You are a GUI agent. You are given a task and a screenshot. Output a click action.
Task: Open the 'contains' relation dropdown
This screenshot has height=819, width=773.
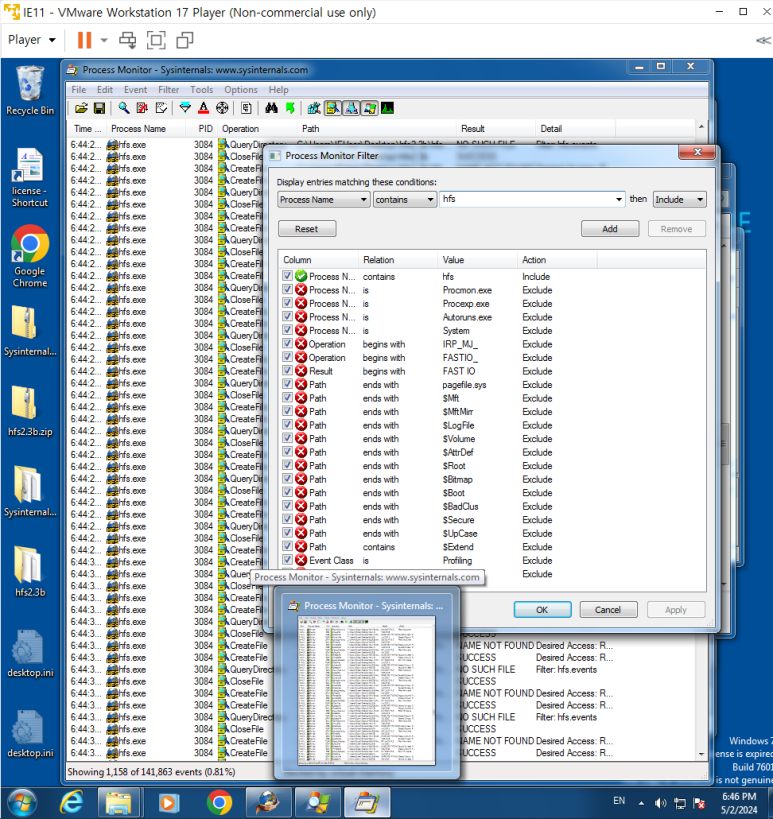[x=405, y=200]
